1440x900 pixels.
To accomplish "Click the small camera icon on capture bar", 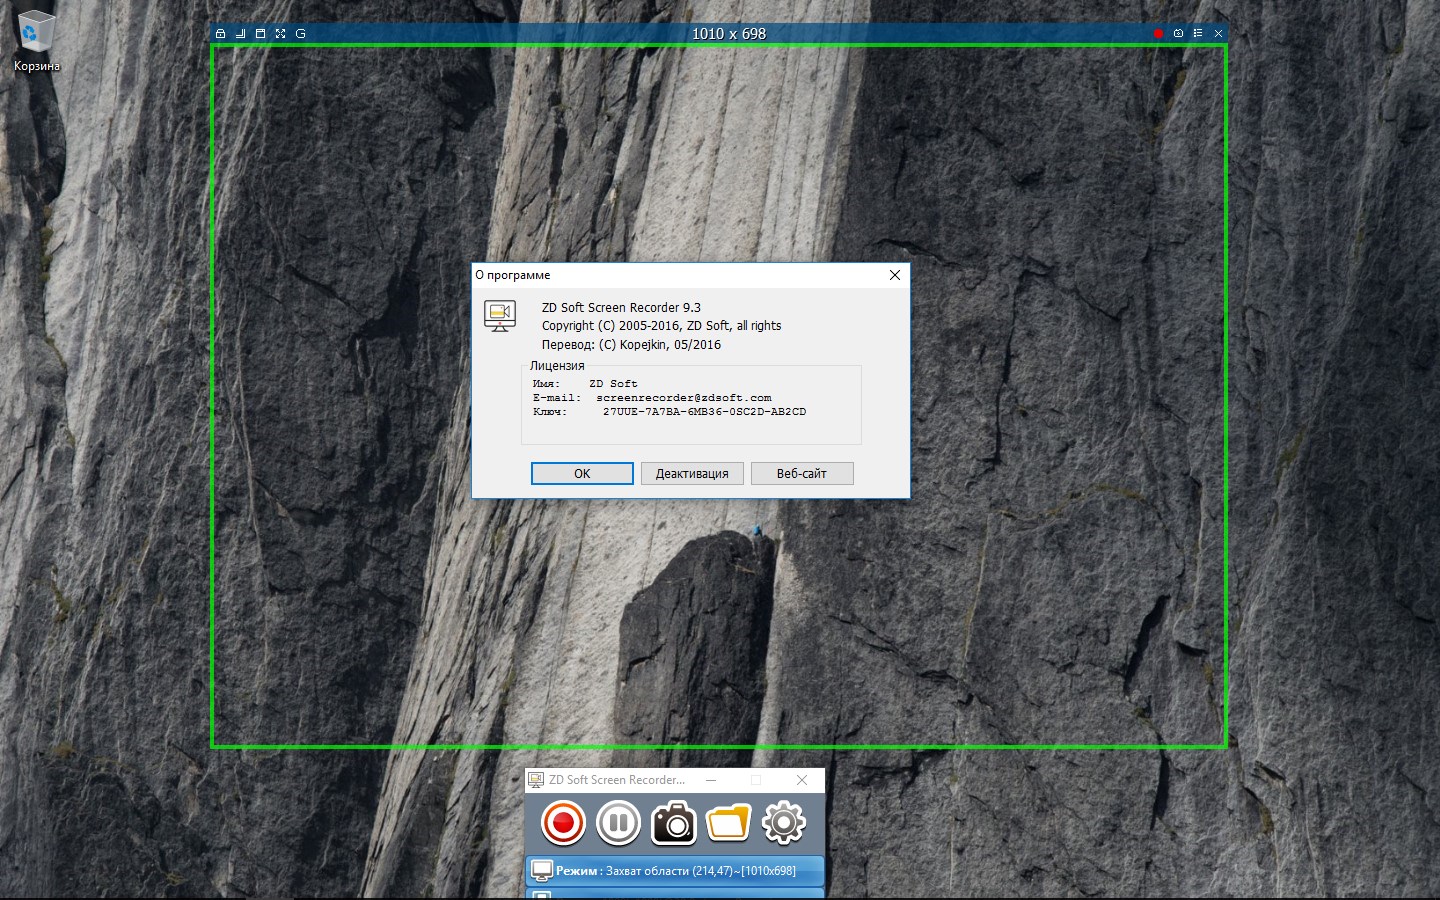I will [1178, 34].
